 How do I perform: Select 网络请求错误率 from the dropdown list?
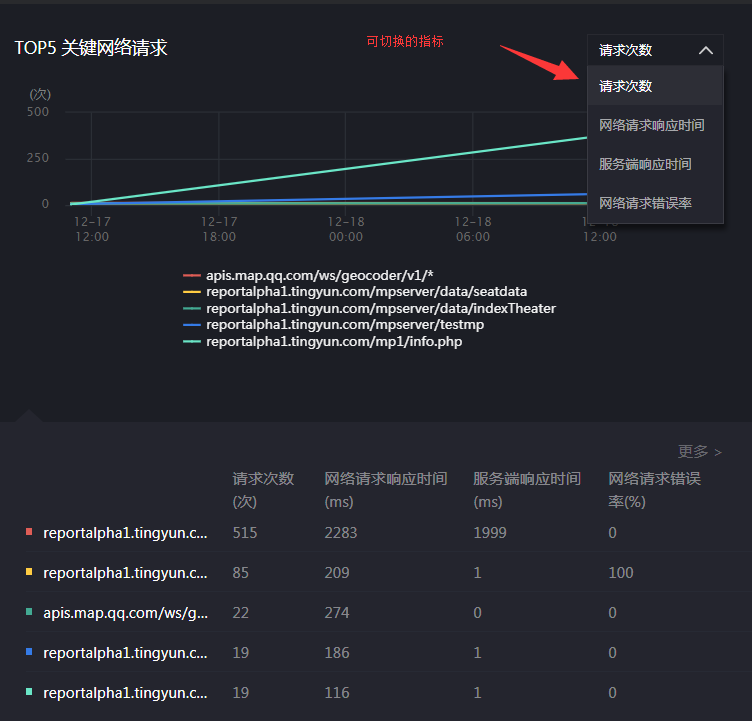pos(645,203)
